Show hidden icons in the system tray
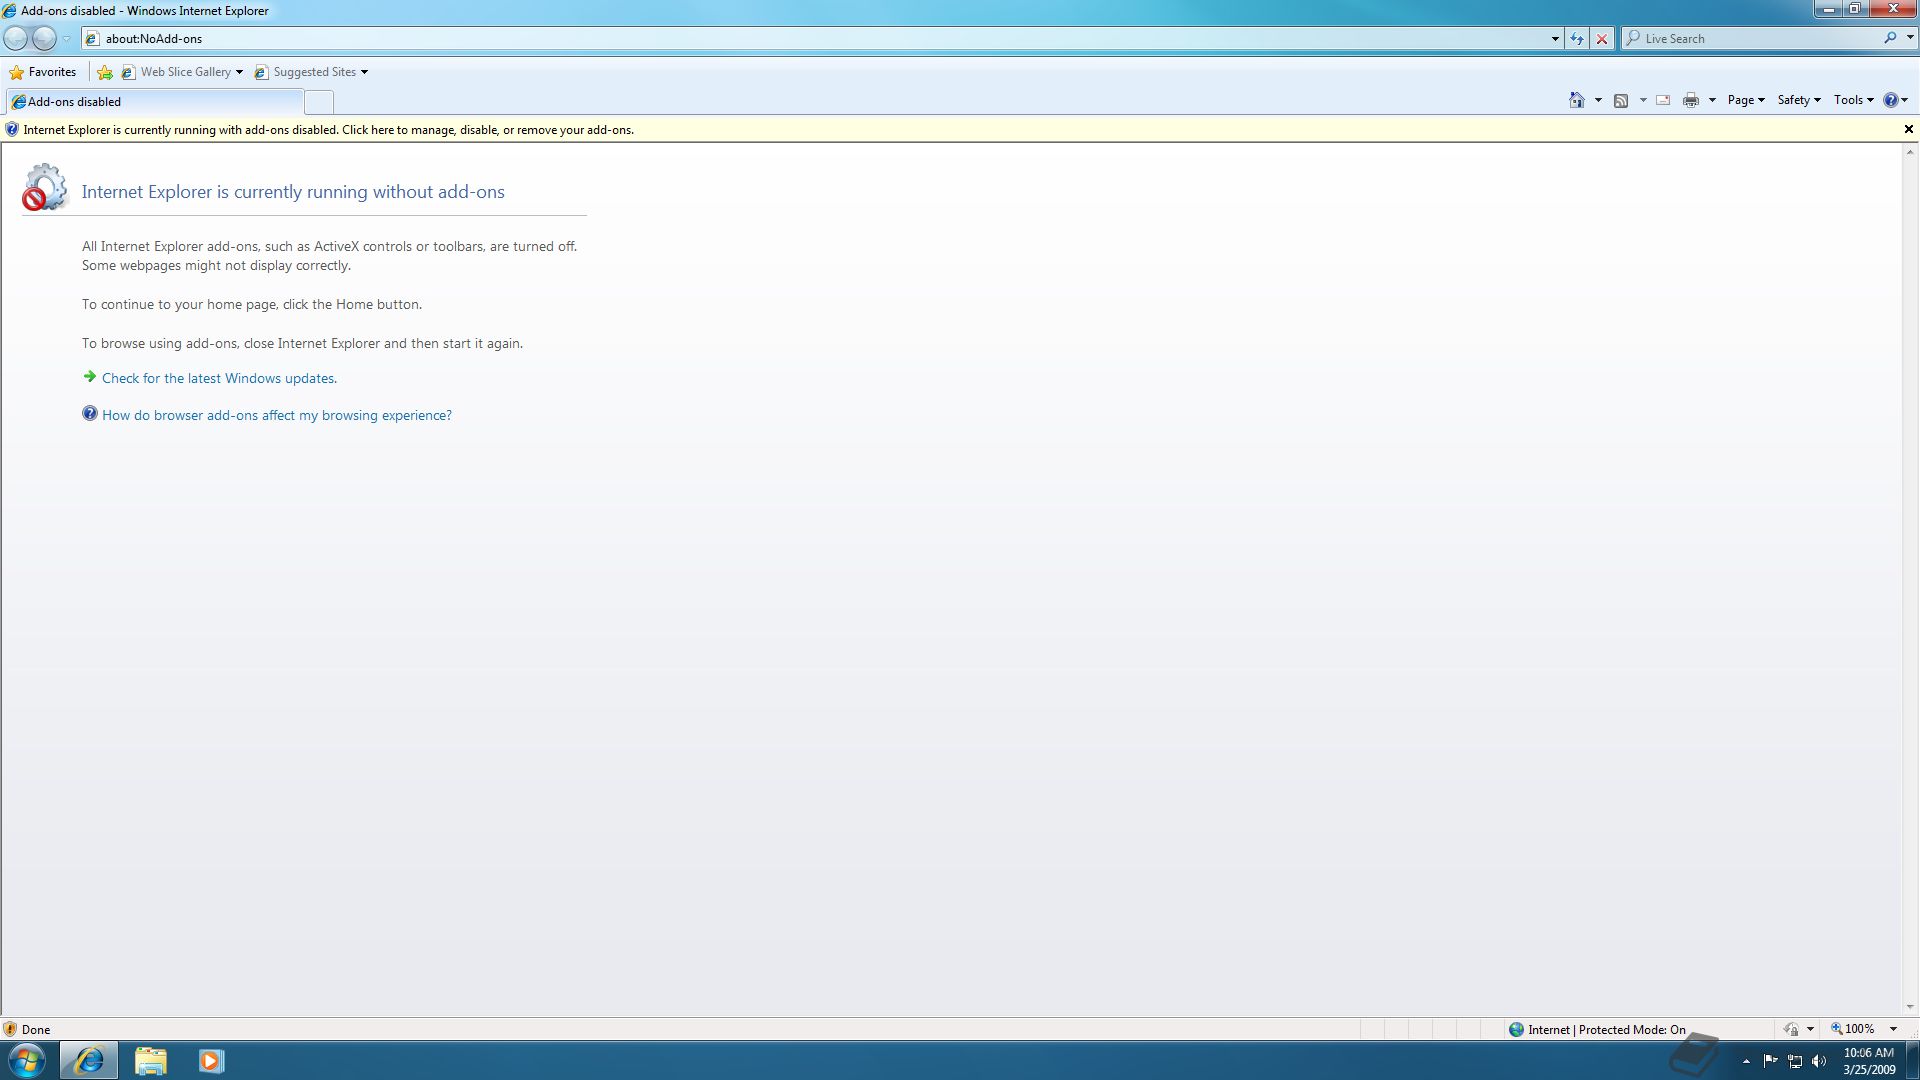1920x1080 pixels. (x=1746, y=1061)
